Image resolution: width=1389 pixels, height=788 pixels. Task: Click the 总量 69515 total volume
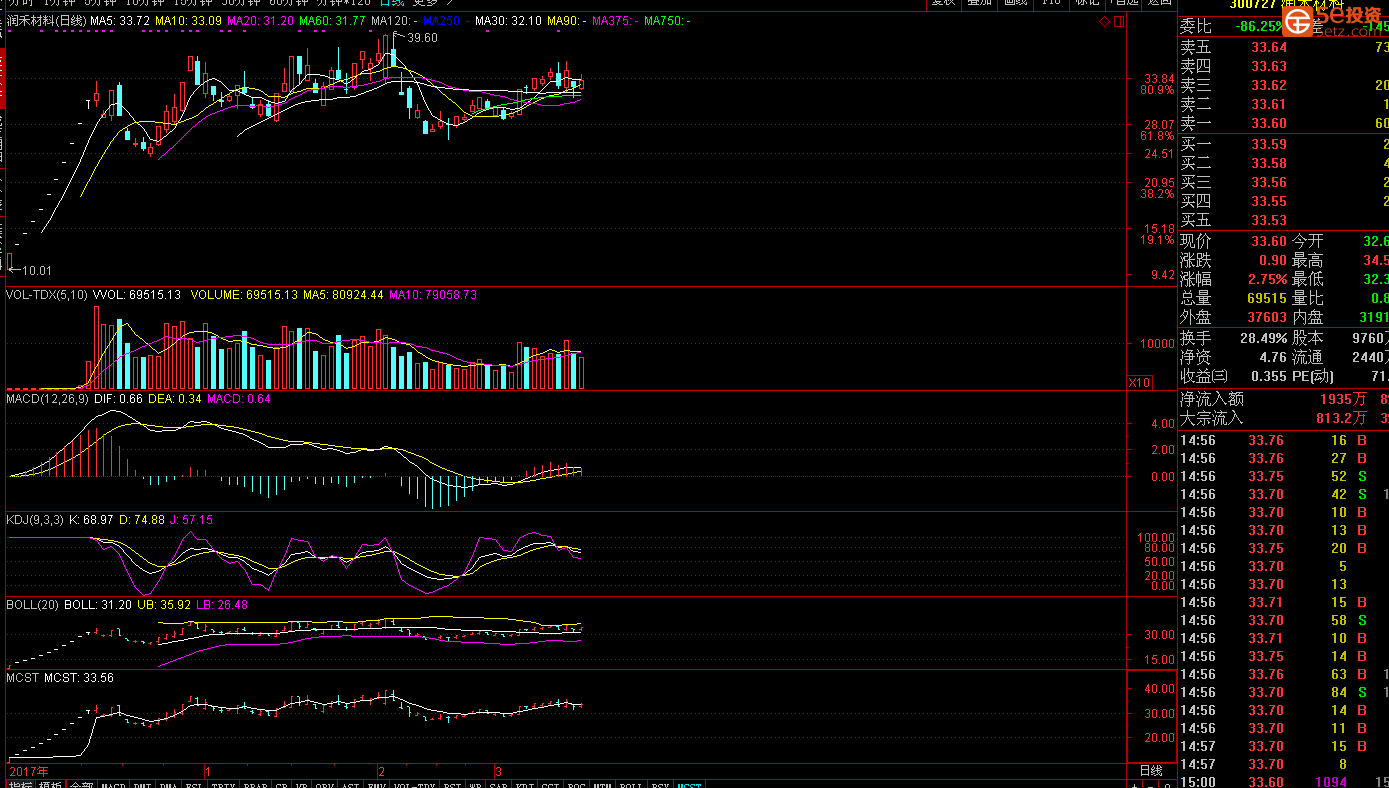coord(1267,298)
